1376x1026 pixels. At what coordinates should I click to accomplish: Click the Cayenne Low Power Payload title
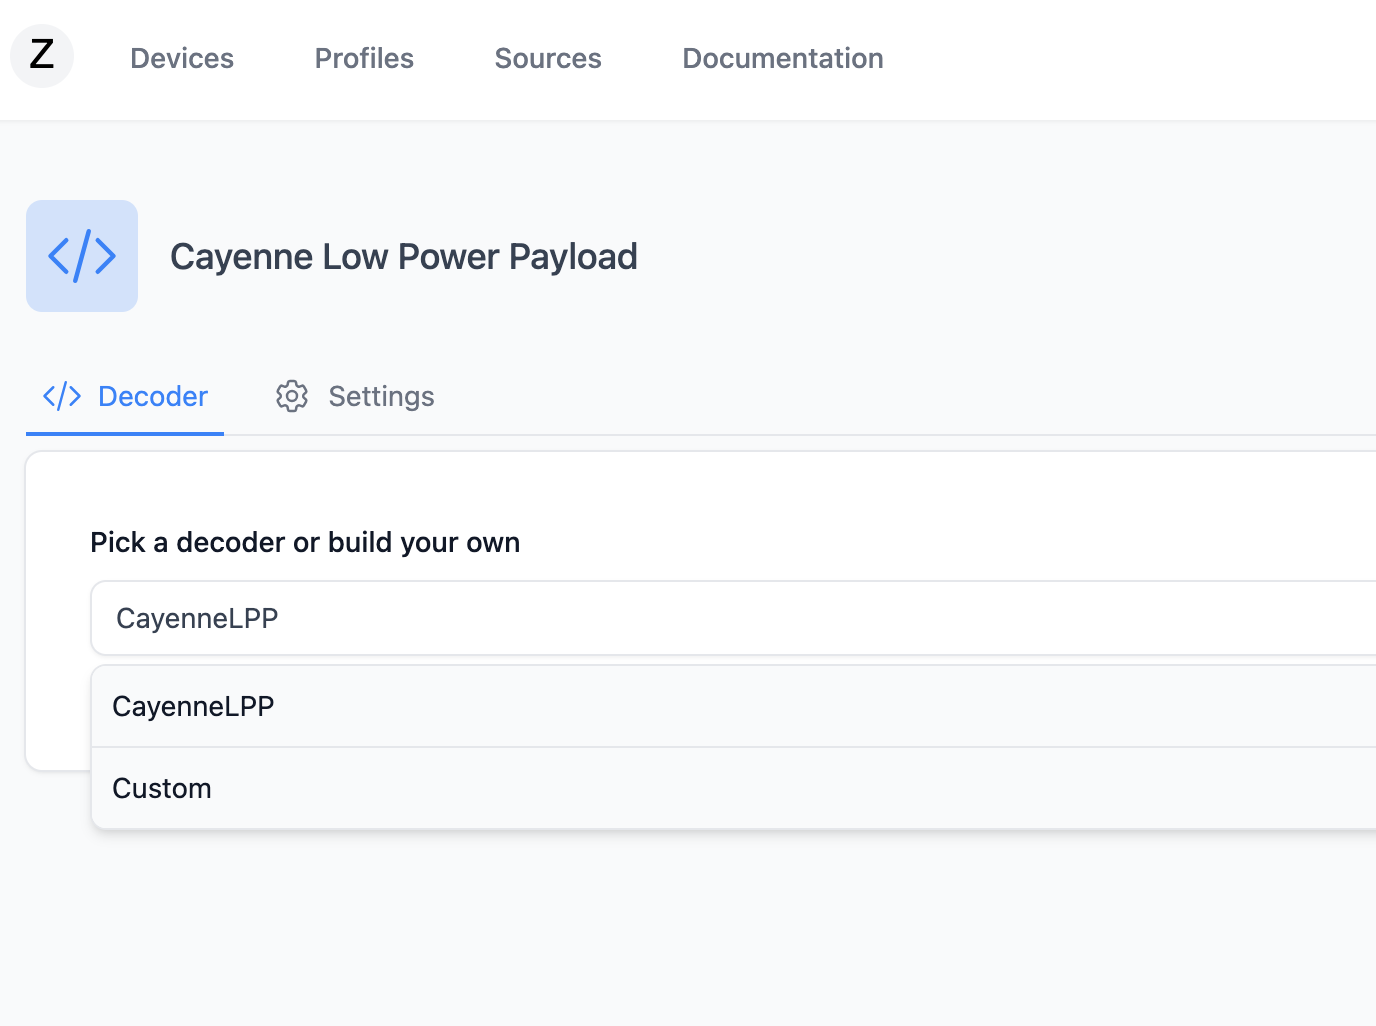click(x=403, y=257)
